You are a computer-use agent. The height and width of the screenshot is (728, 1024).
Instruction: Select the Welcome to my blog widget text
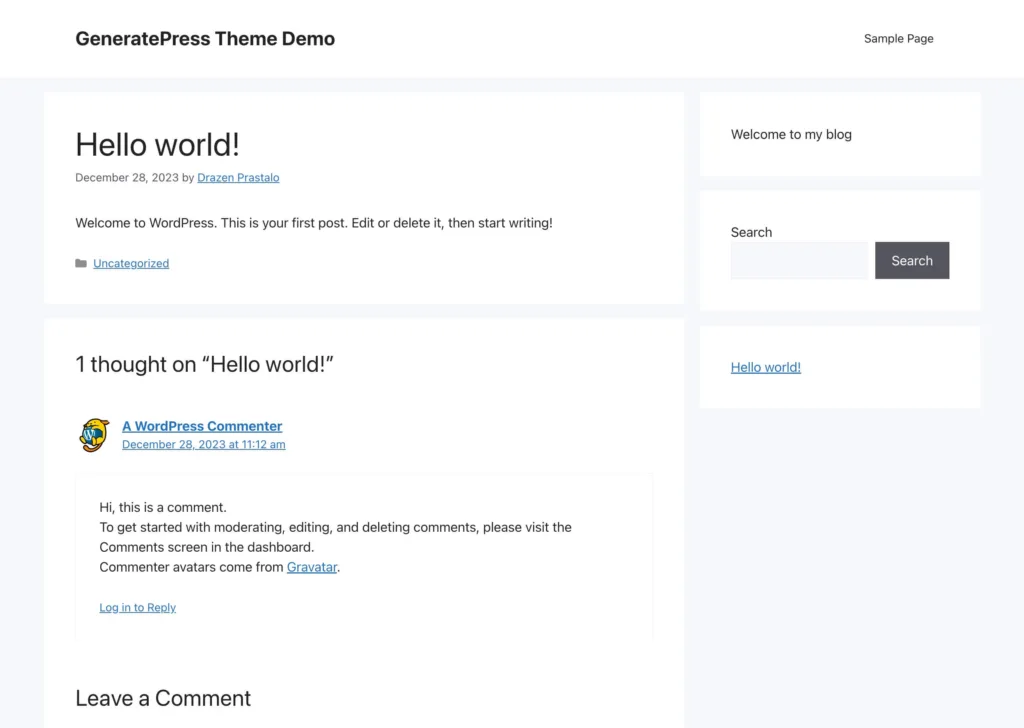tap(790, 134)
